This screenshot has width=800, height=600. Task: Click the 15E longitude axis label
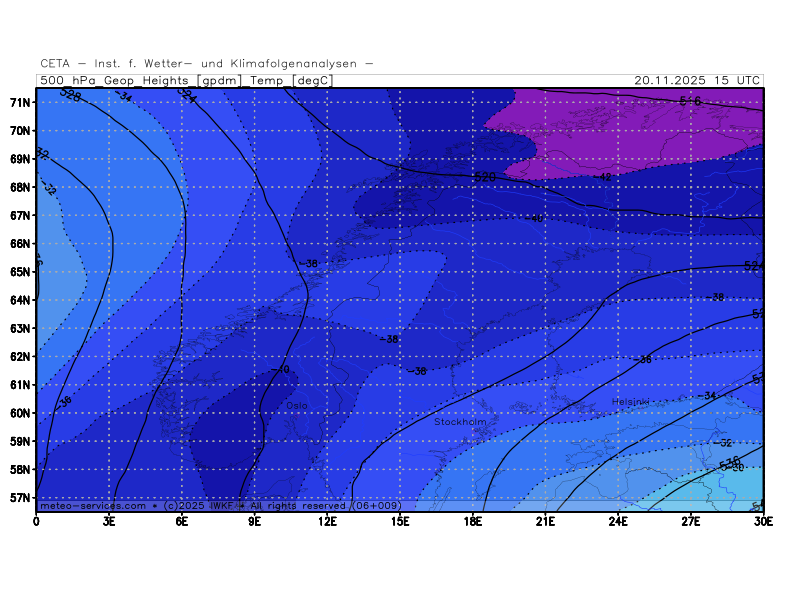click(400, 521)
